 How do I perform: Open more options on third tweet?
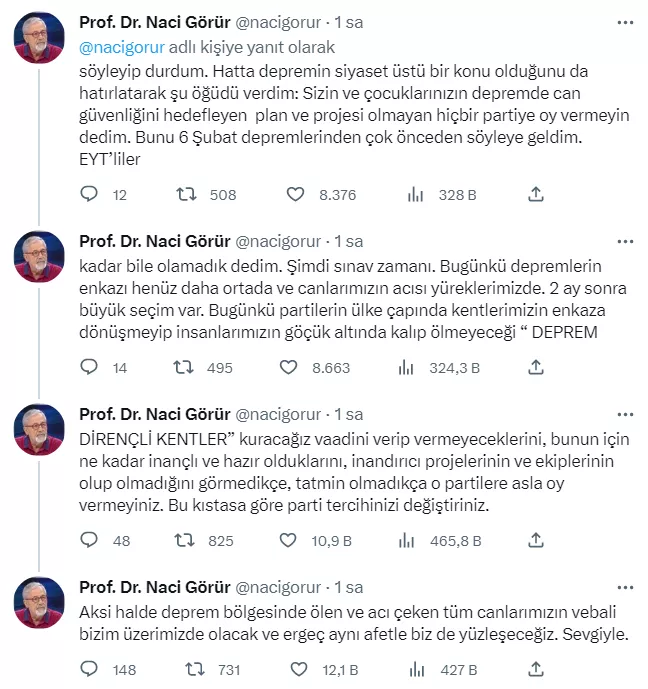625,413
